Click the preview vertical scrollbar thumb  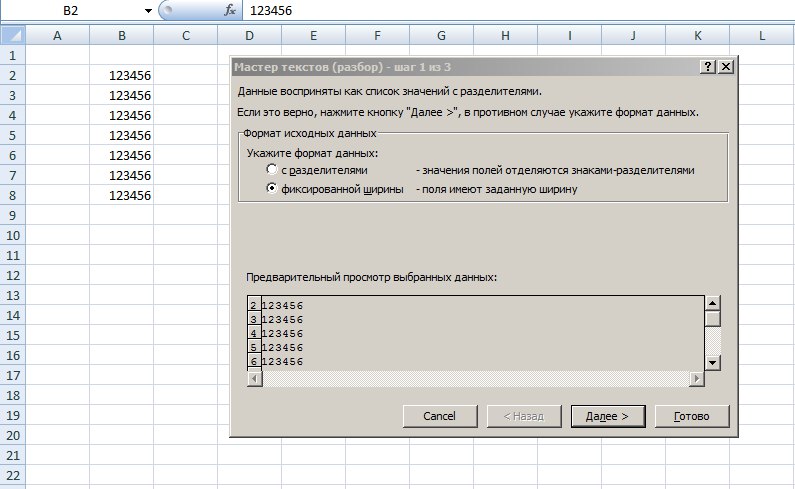(x=712, y=319)
